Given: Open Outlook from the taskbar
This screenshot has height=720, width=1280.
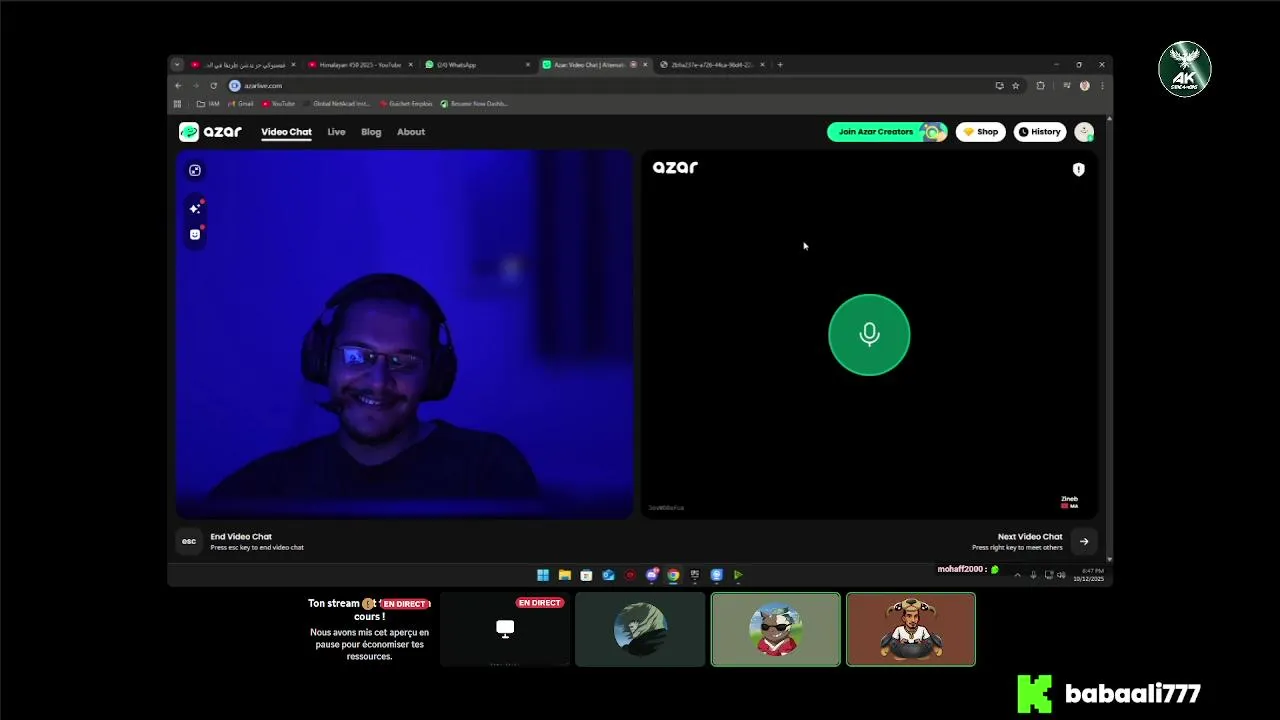Looking at the screenshot, I should click(608, 575).
